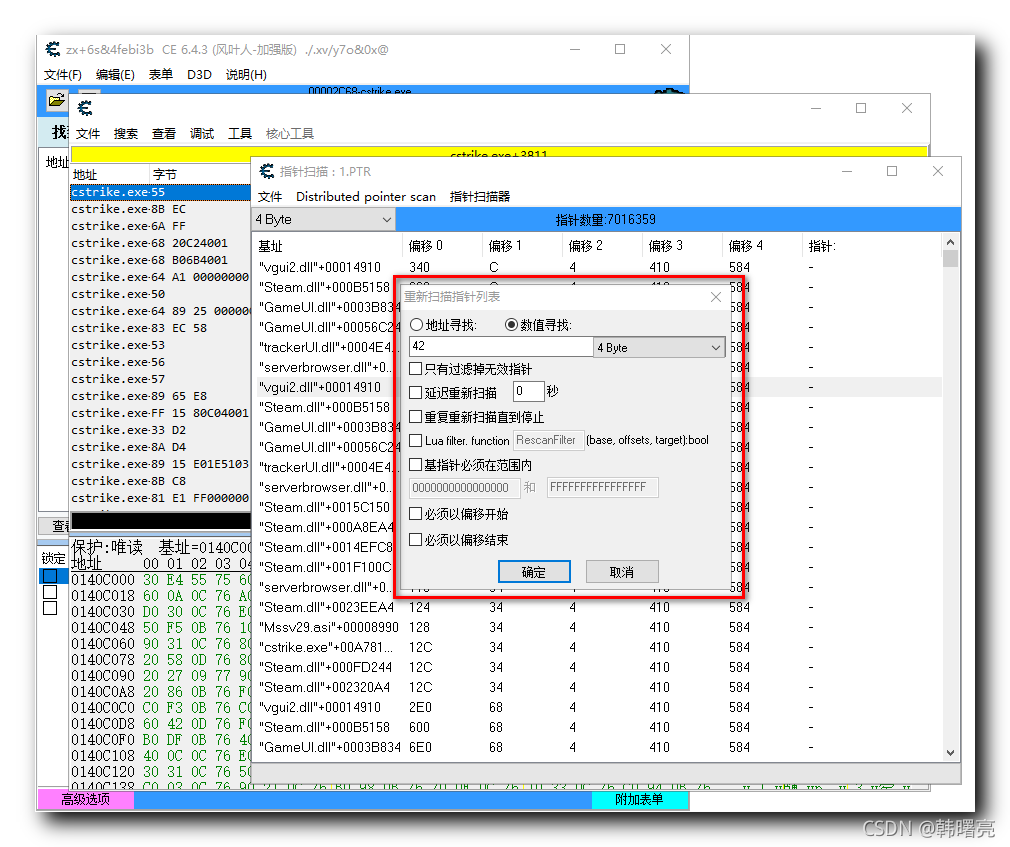This screenshot has width=1010, height=847.
Task: Click the confirm (确定) button
Action: tap(534, 572)
